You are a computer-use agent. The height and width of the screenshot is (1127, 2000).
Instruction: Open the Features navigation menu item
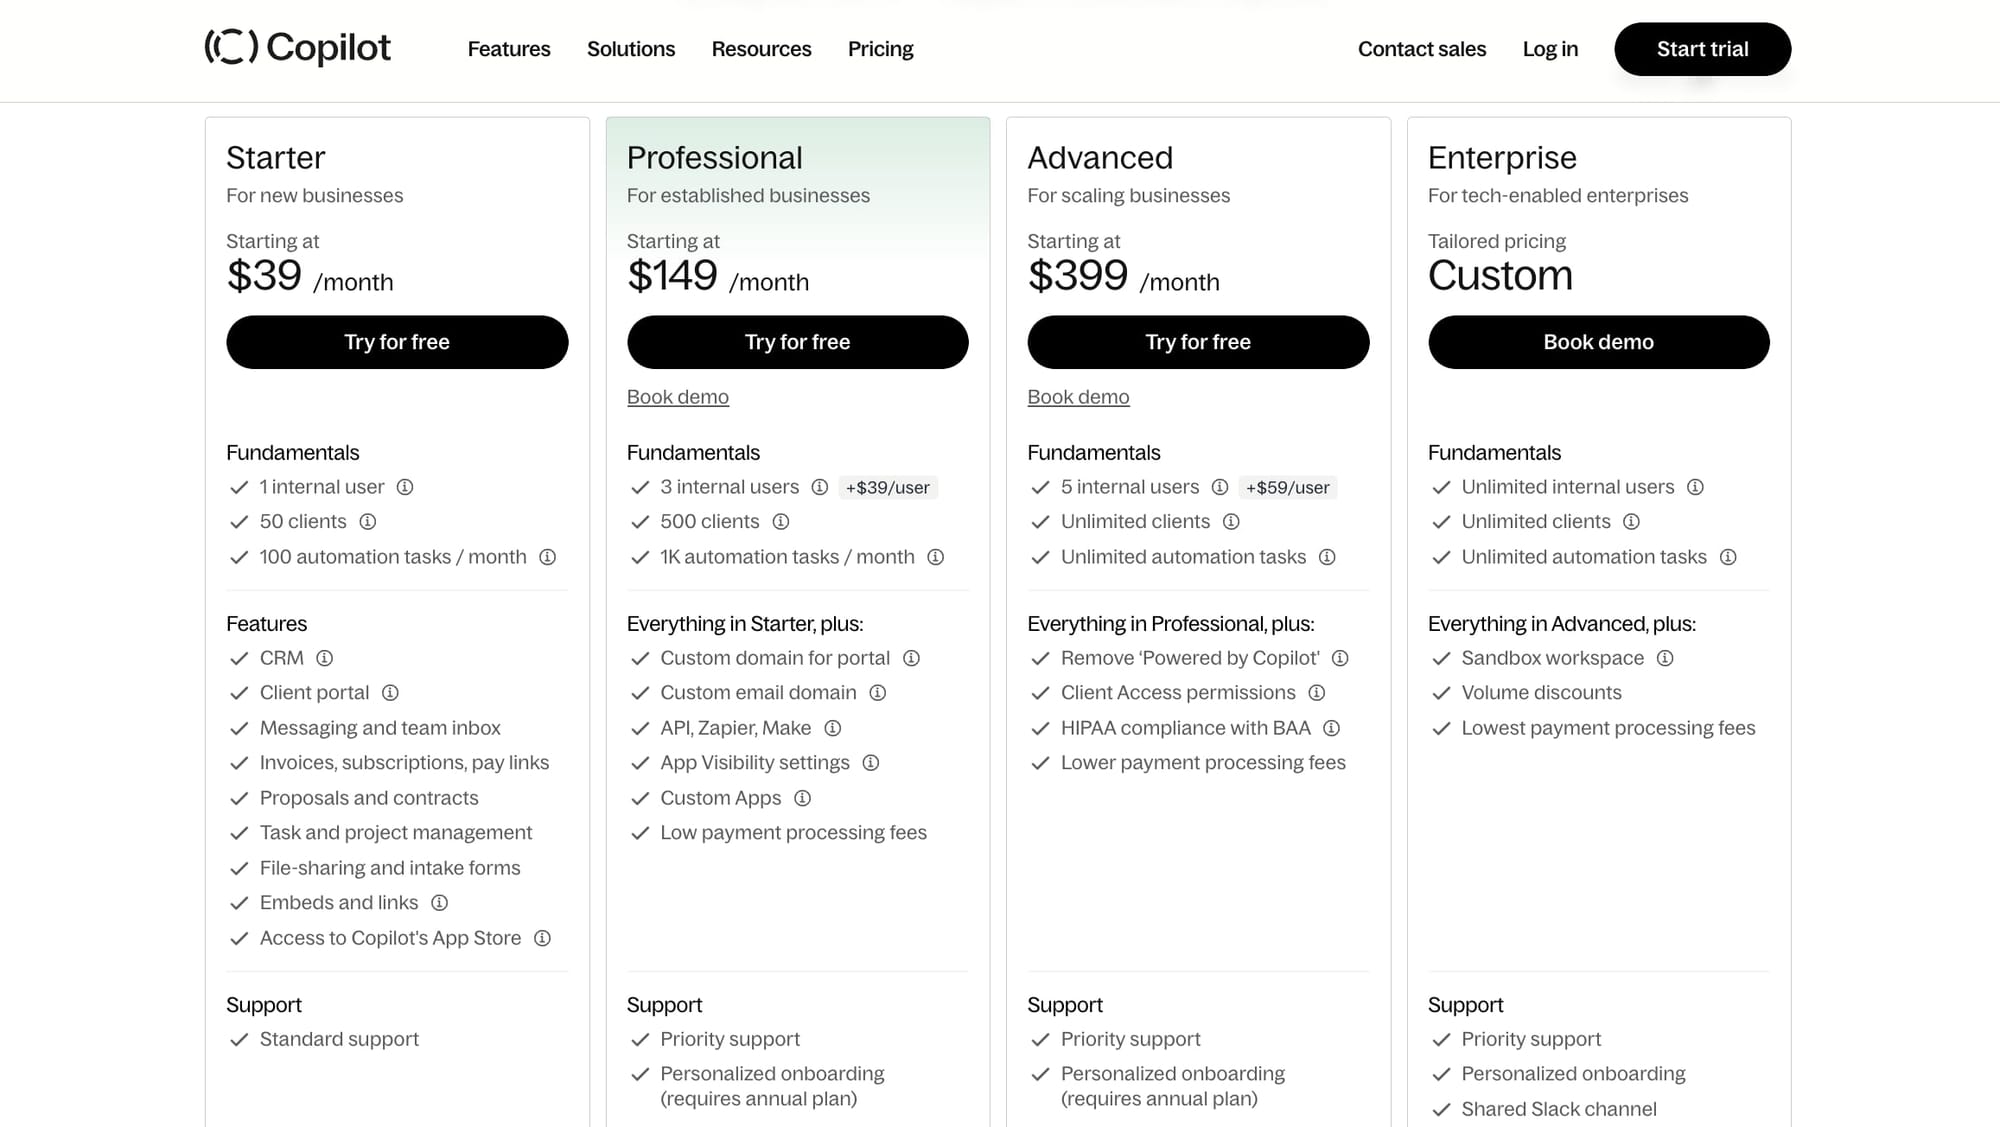(510, 49)
